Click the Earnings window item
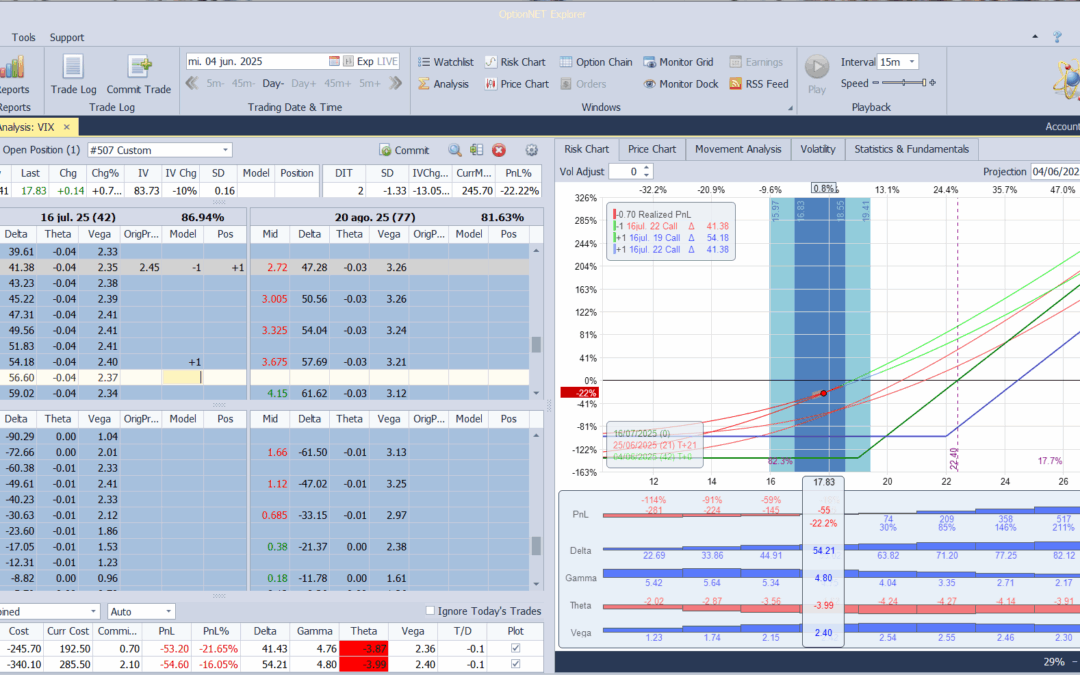 click(756, 62)
